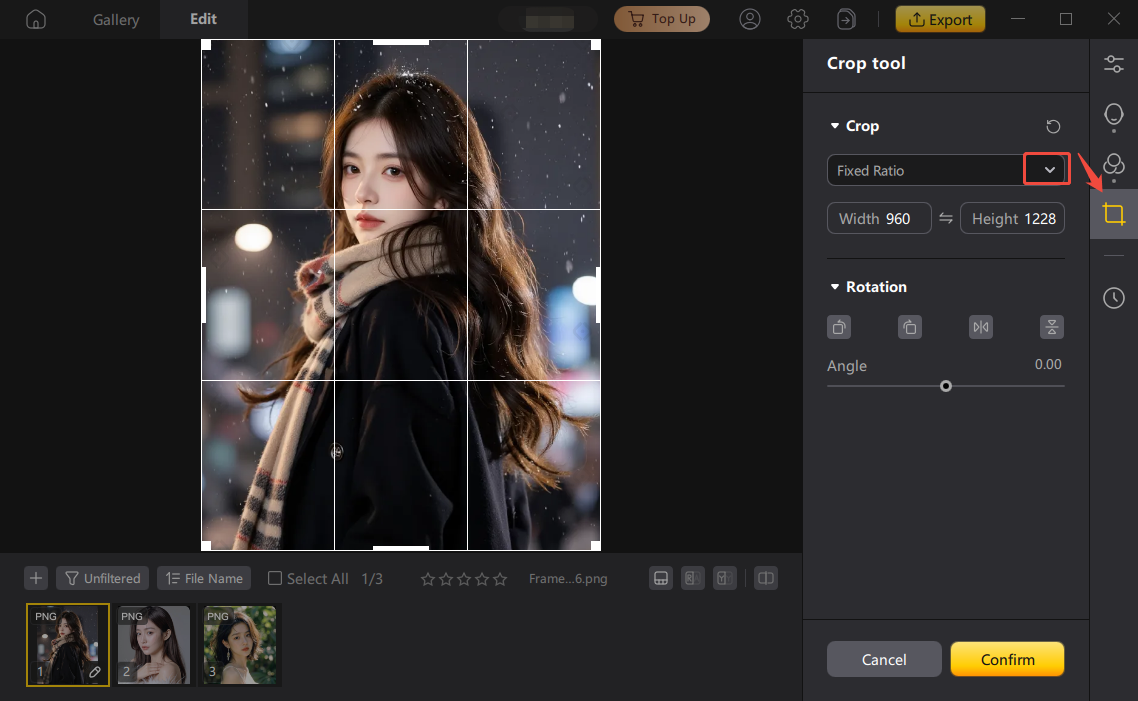Check the Select All checkbox
The height and width of the screenshot is (701, 1138).
coord(273,578)
